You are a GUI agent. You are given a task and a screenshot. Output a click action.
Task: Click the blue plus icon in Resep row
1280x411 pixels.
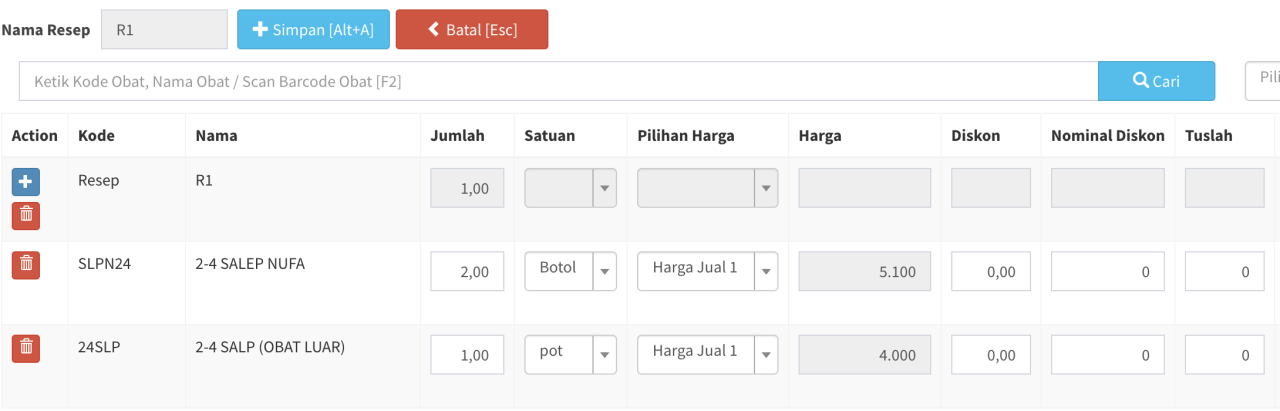(x=26, y=182)
